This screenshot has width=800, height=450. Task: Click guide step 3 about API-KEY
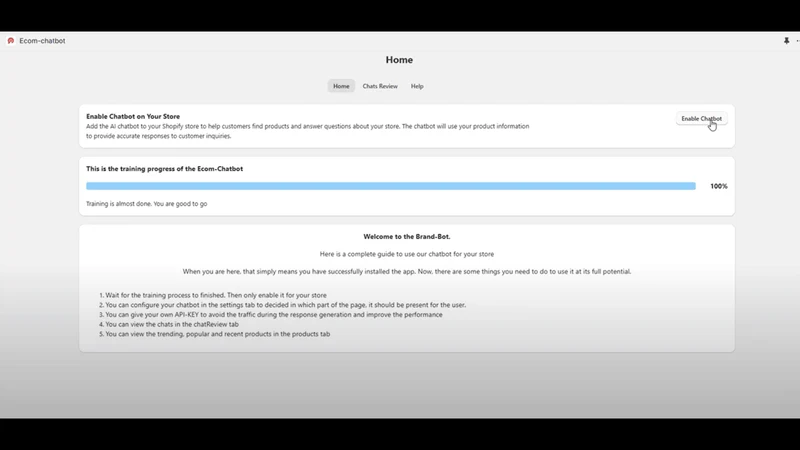click(x=270, y=315)
